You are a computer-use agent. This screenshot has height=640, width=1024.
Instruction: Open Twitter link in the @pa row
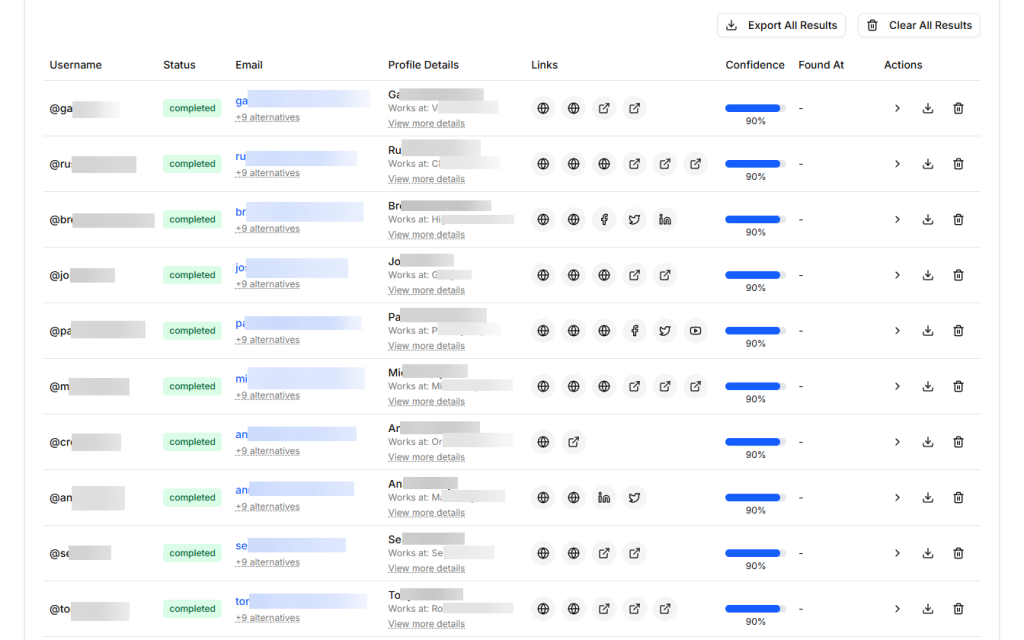pyautogui.click(x=665, y=331)
